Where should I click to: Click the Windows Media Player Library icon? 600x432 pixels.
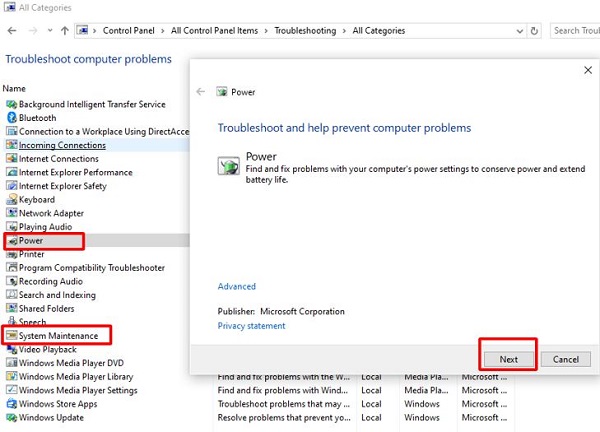pyautogui.click(x=12, y=377)
